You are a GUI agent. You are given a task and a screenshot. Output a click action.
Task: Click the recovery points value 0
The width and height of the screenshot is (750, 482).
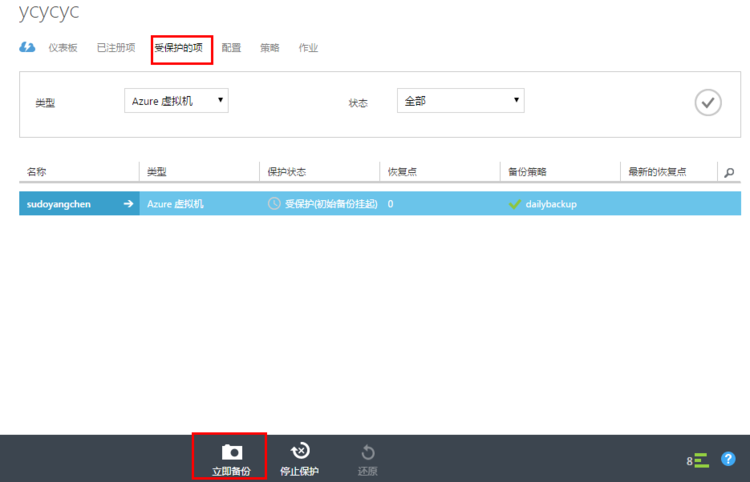click(390, 204)
